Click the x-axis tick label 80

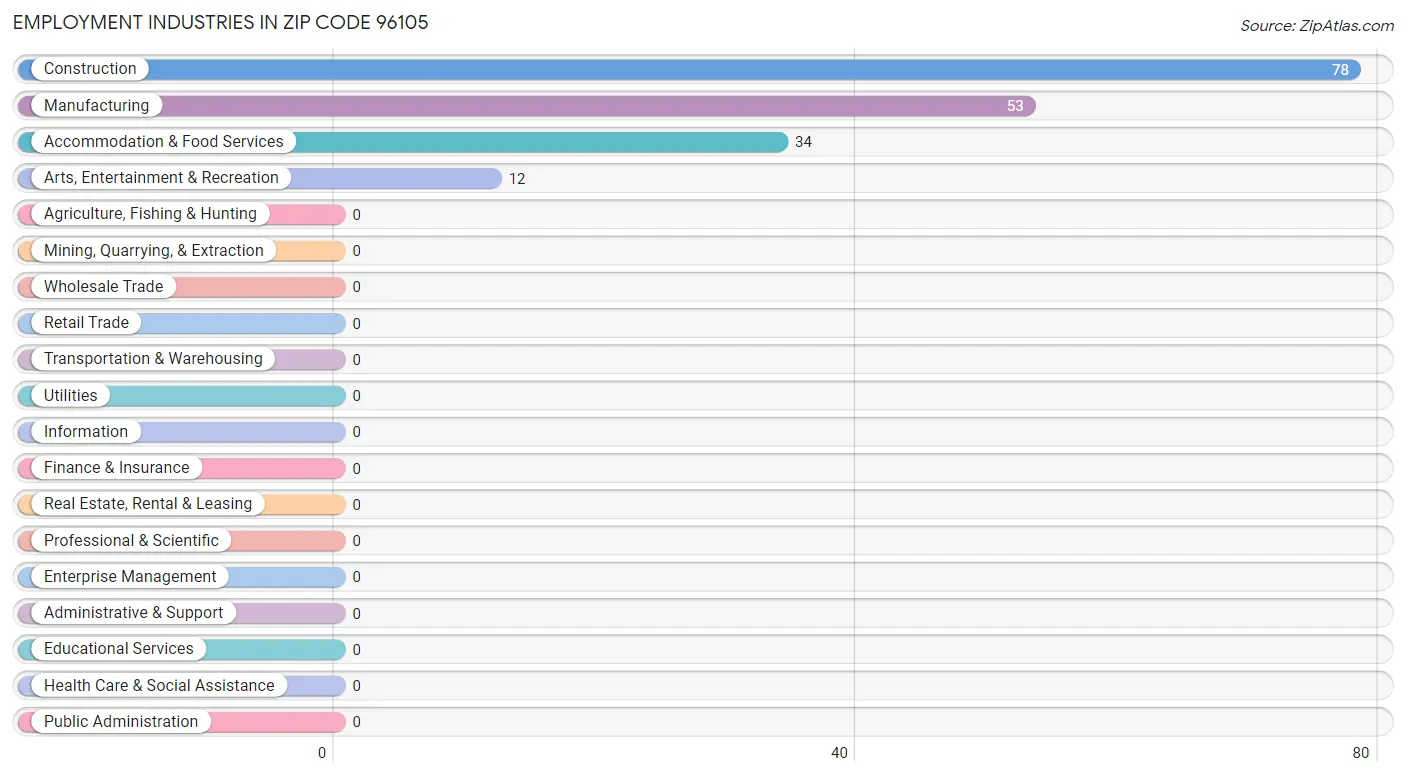coord(1360,753)
